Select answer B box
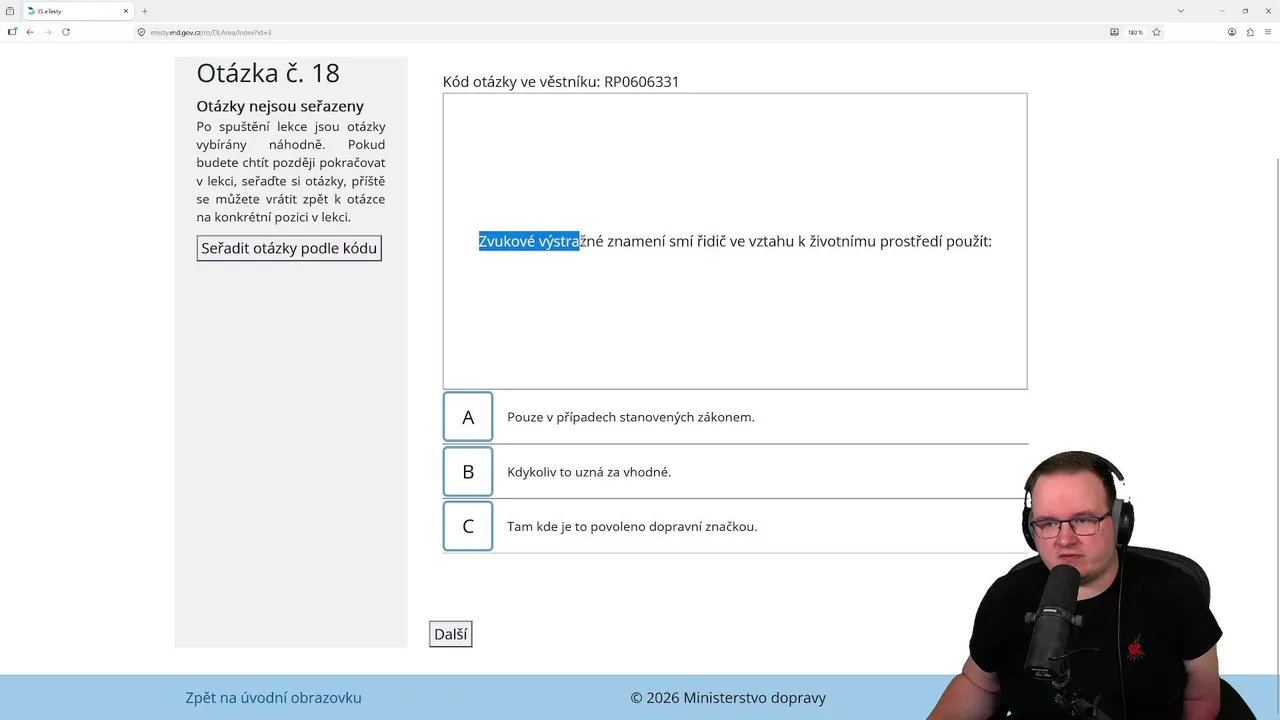 coord(468,472)
